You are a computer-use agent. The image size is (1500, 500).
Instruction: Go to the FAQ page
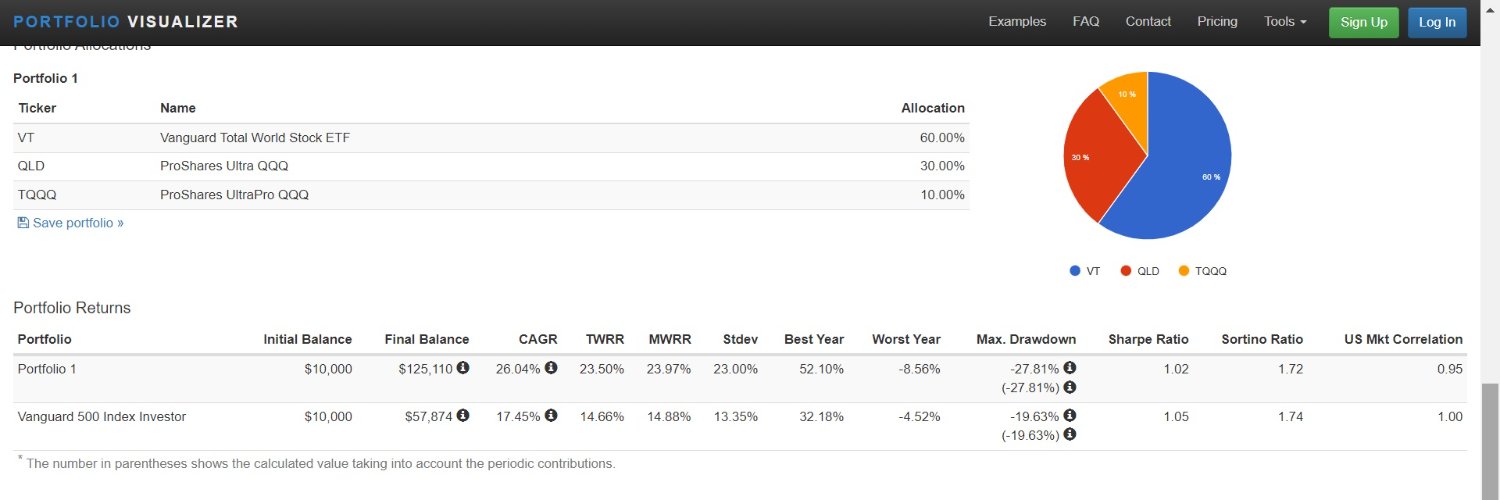tap(1086, 21)
